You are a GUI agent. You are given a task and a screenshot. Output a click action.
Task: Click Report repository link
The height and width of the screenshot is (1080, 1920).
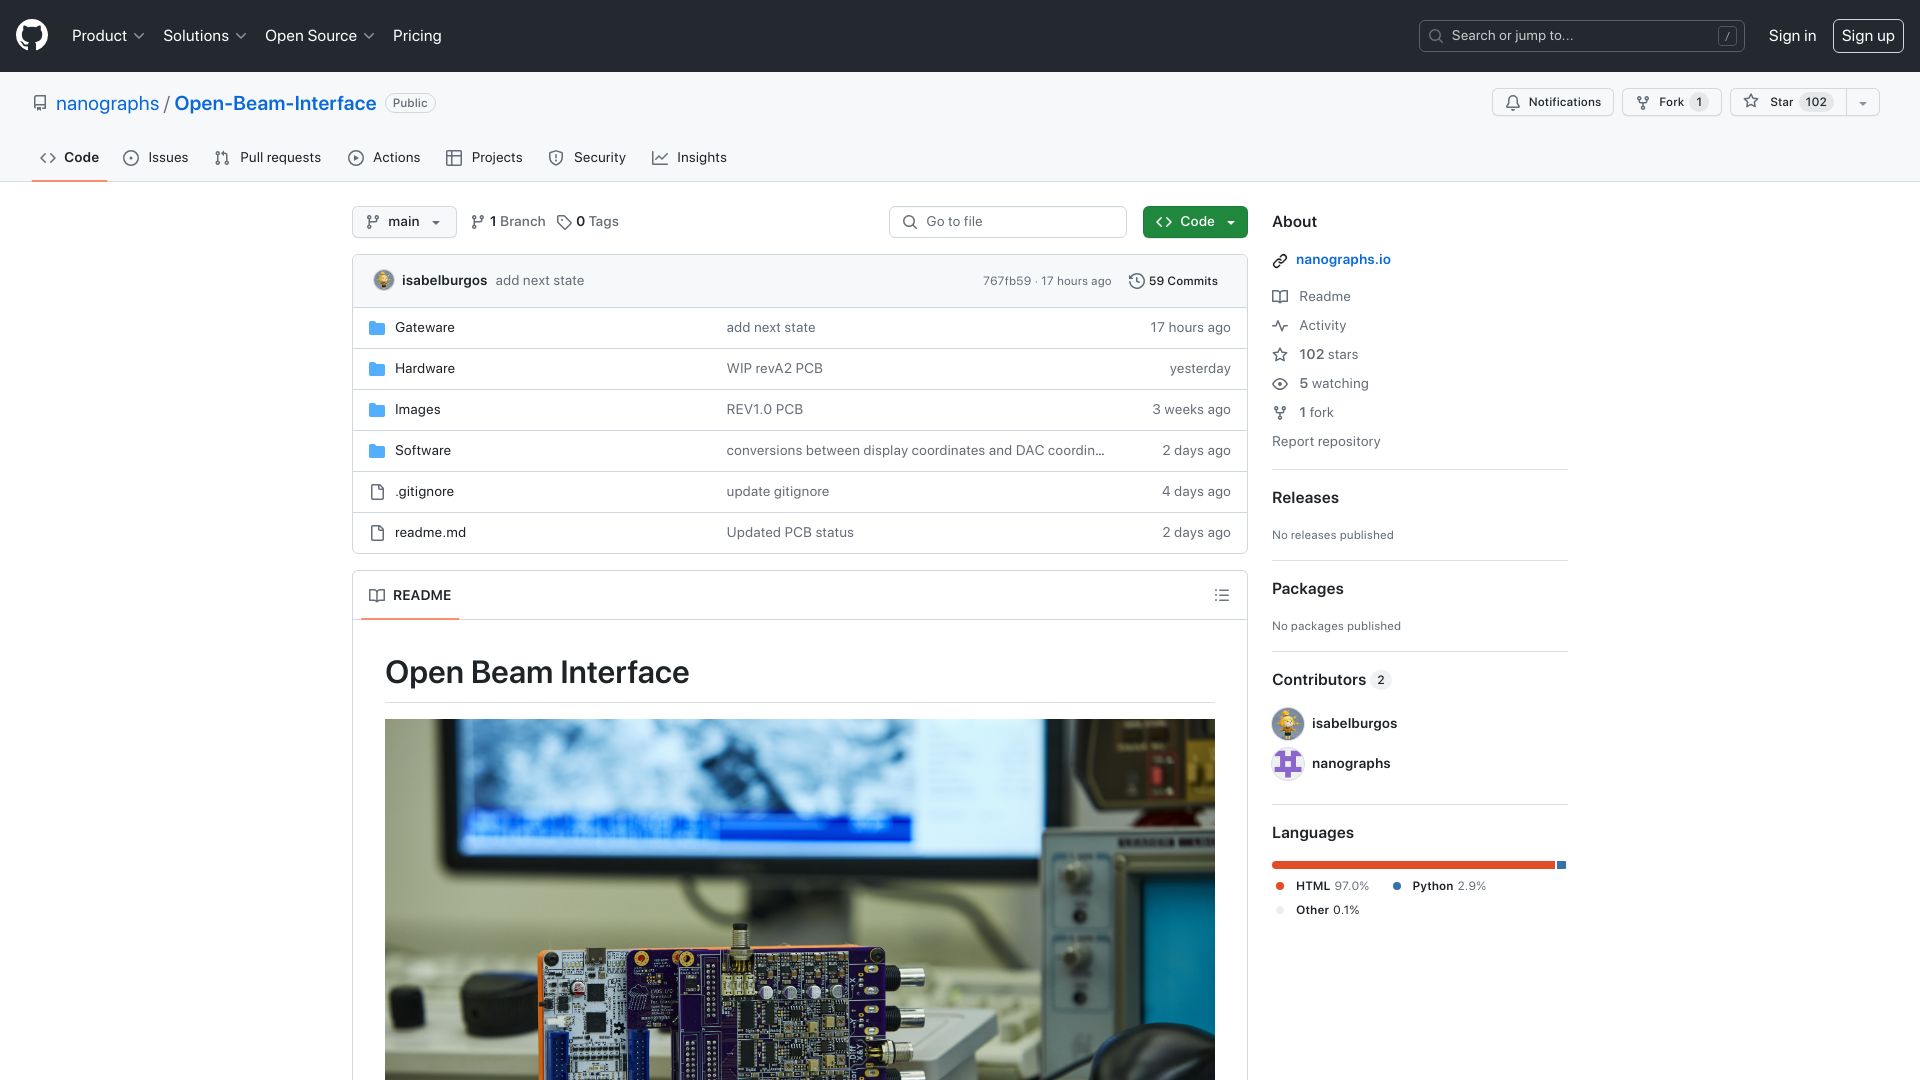(x=1326, y=442)
